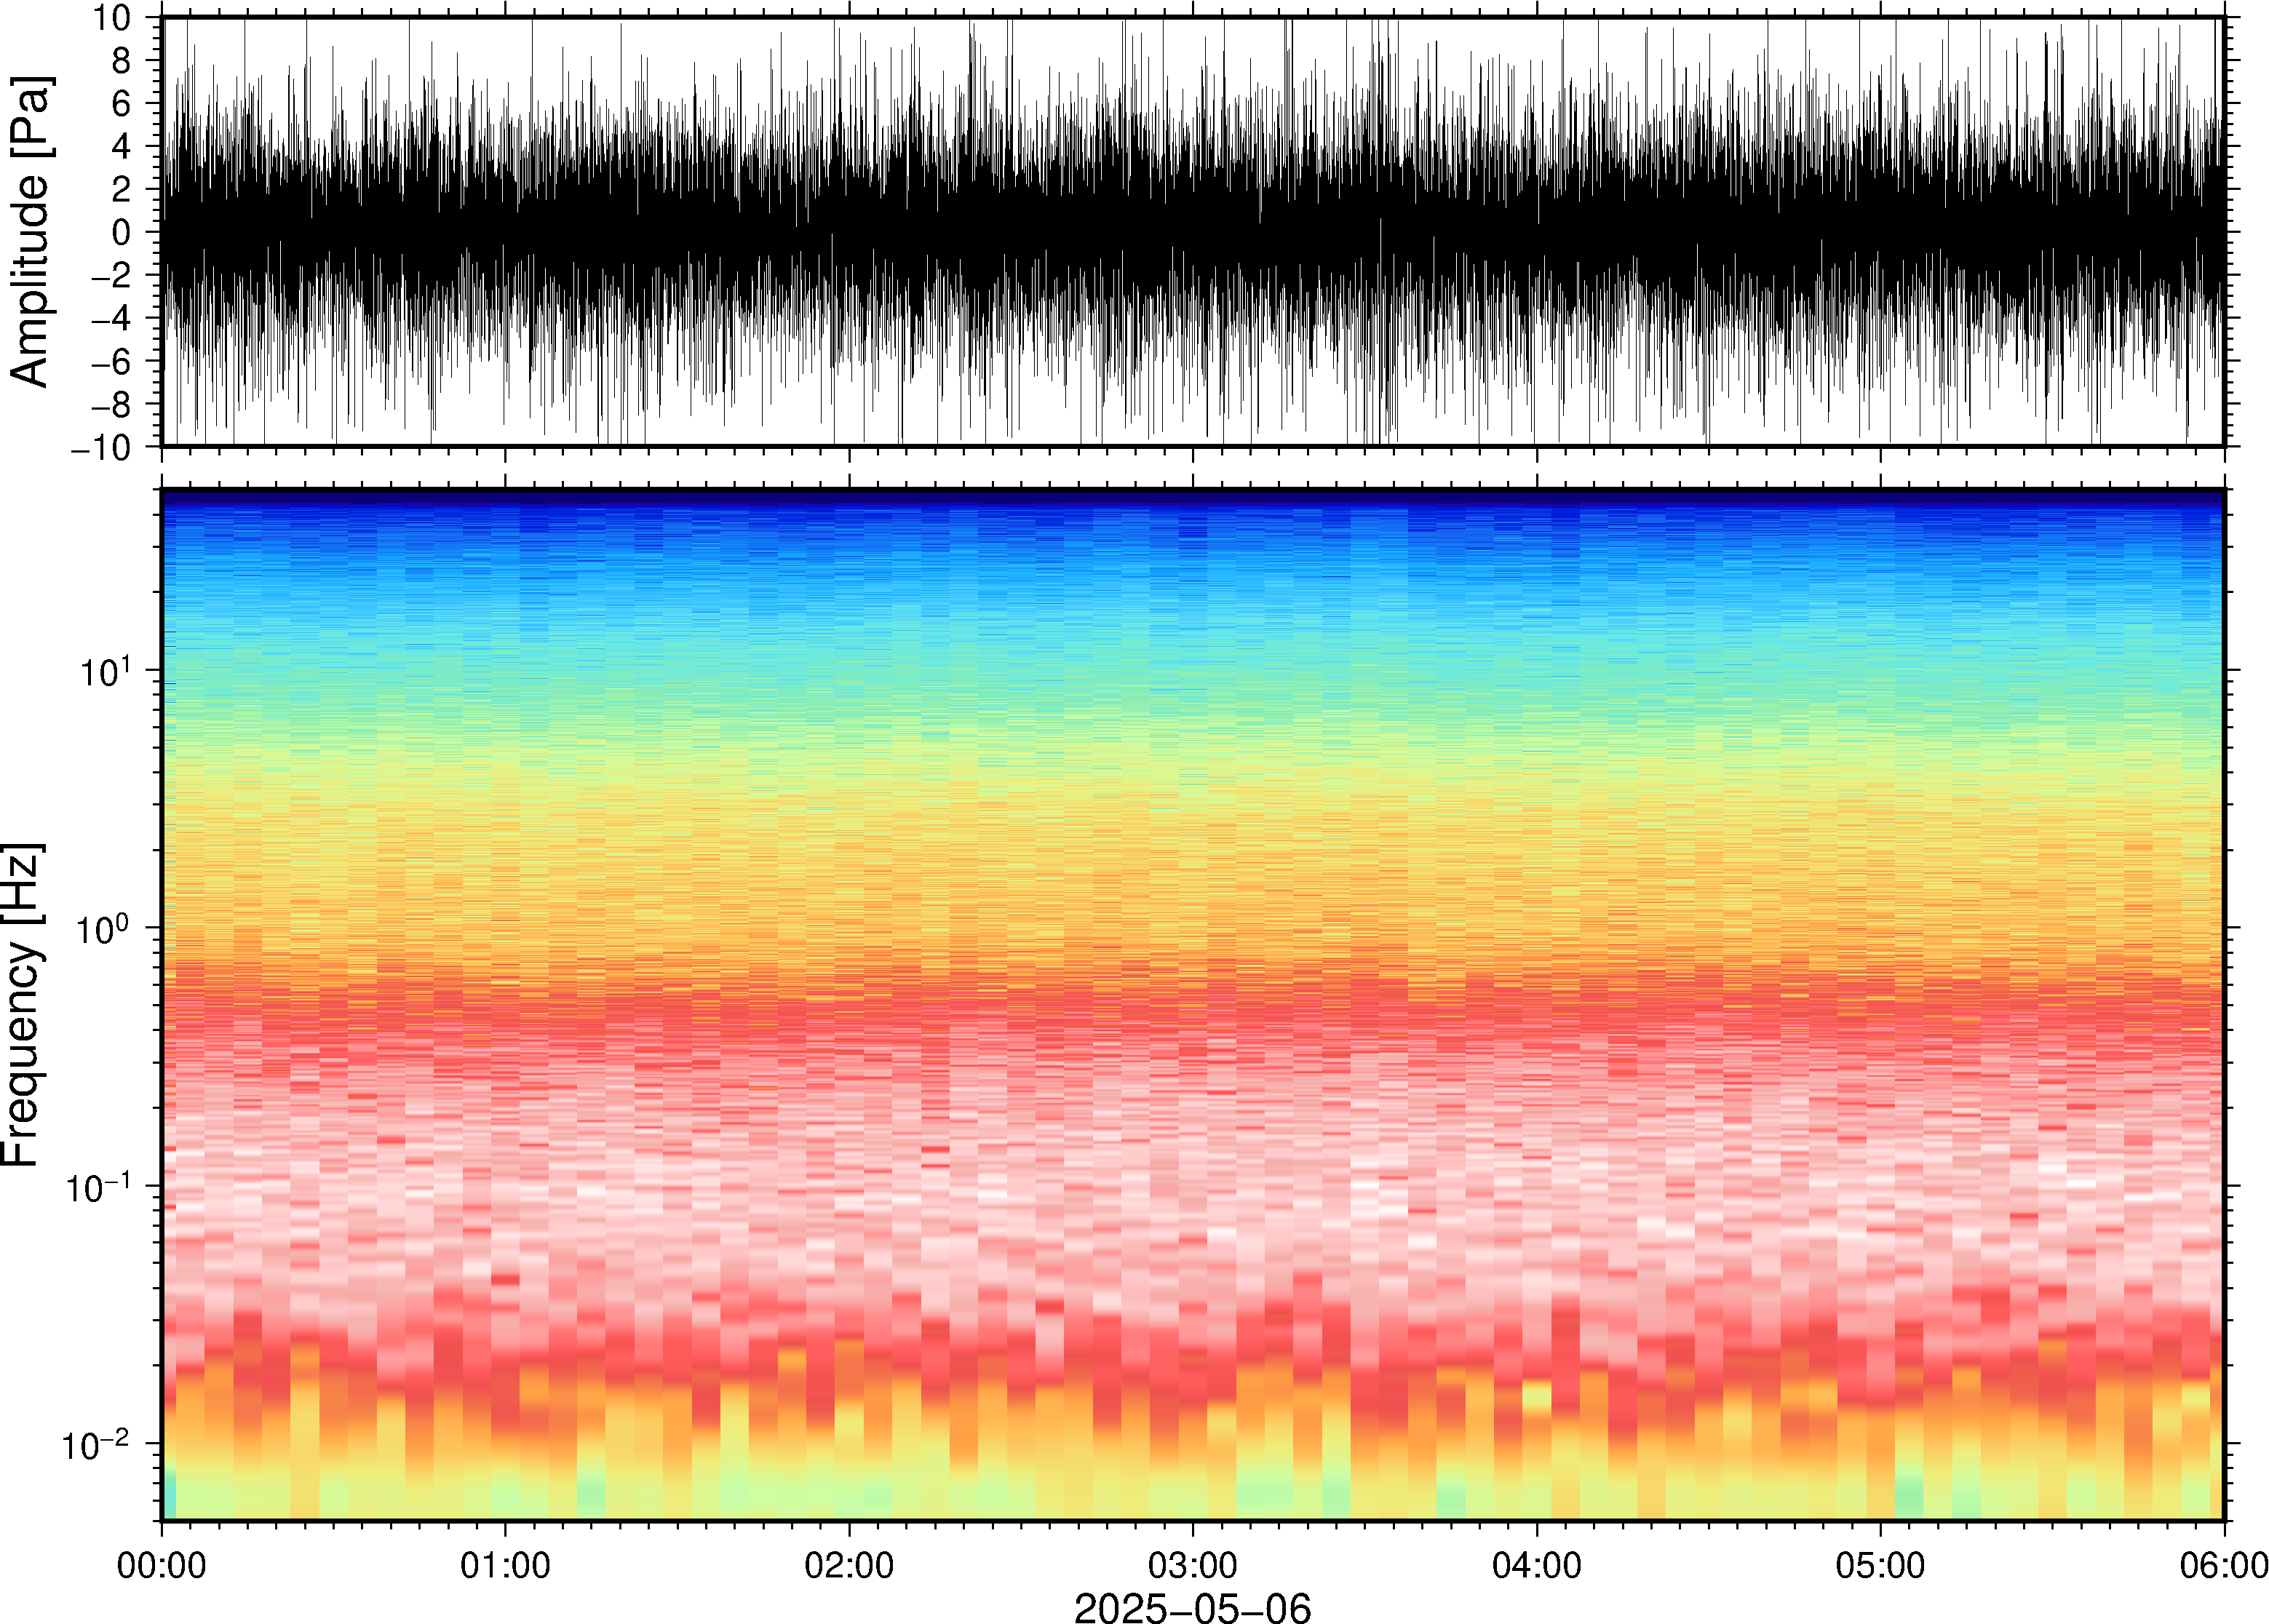Select the 03:00 time tick label
The image size is (2269, 1624).
(1193, 1565)
